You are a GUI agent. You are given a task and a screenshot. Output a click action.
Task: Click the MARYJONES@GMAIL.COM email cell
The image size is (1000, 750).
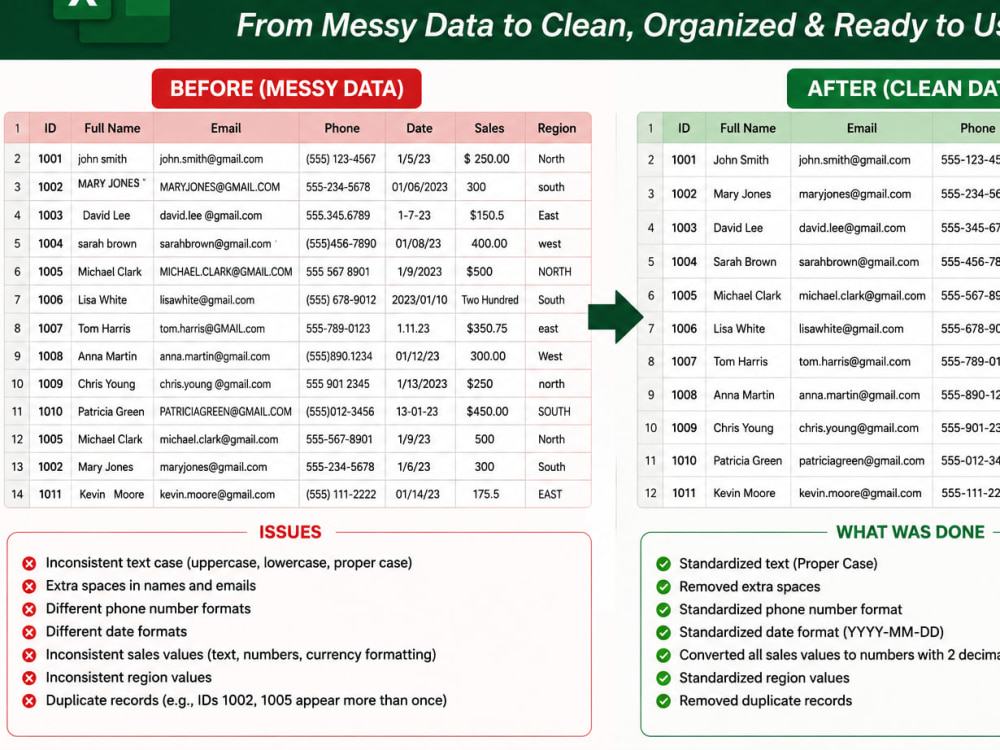[226, 187]
